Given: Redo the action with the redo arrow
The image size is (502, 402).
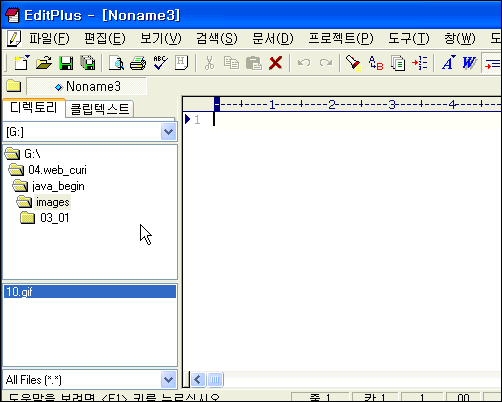Looking at the screenshot, I should click(x=326, y=63).
